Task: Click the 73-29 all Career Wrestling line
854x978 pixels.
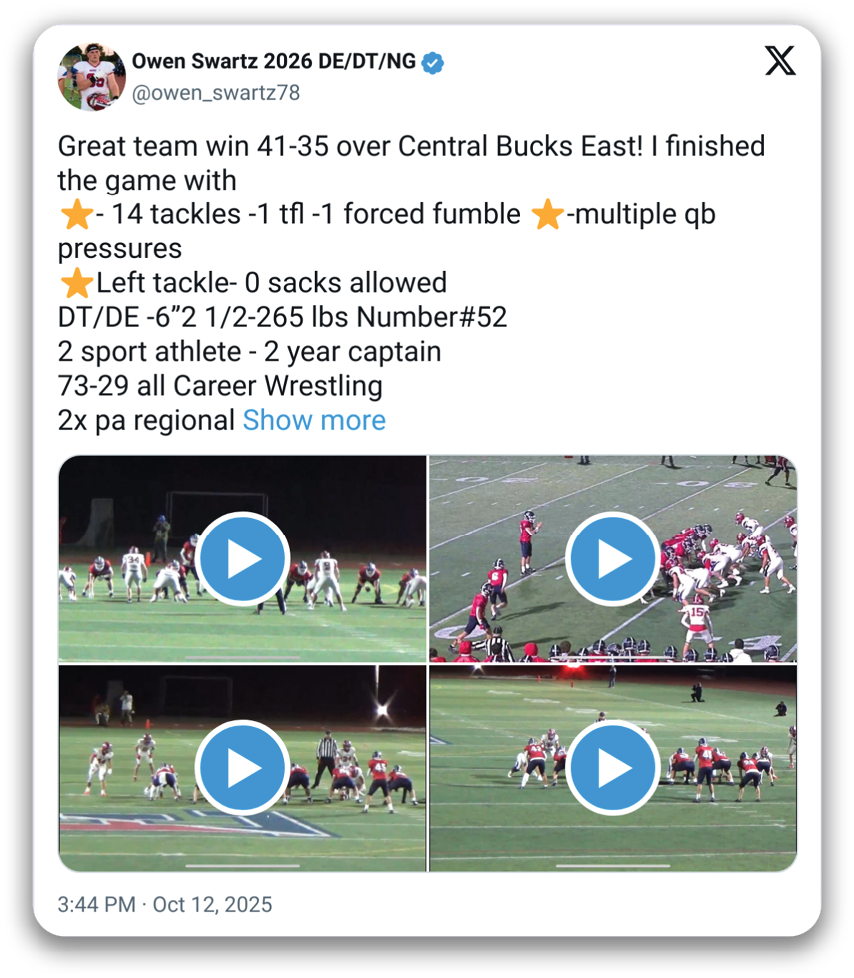Action: (x=220, y=385)
